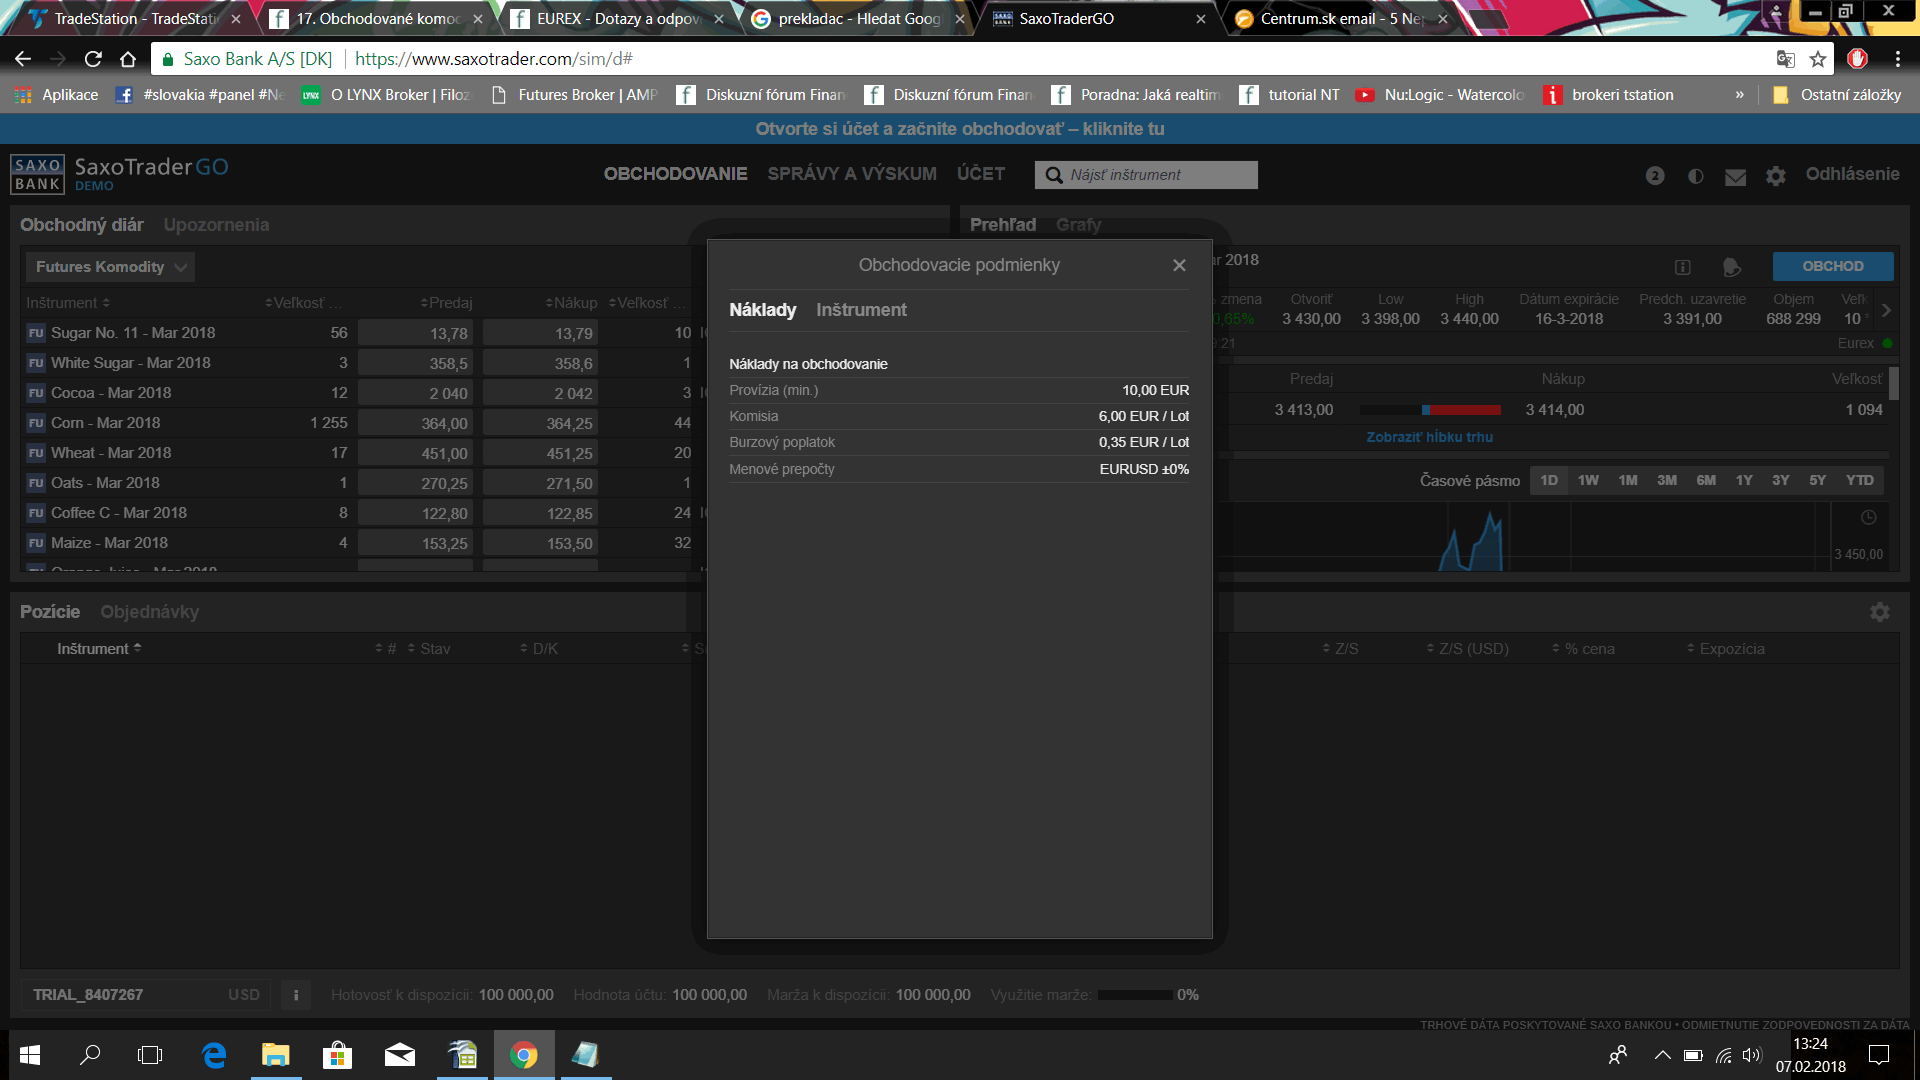Click the blue OBCHOD trade button
Screen dimensions: 1920x1080
[1832, 266]
